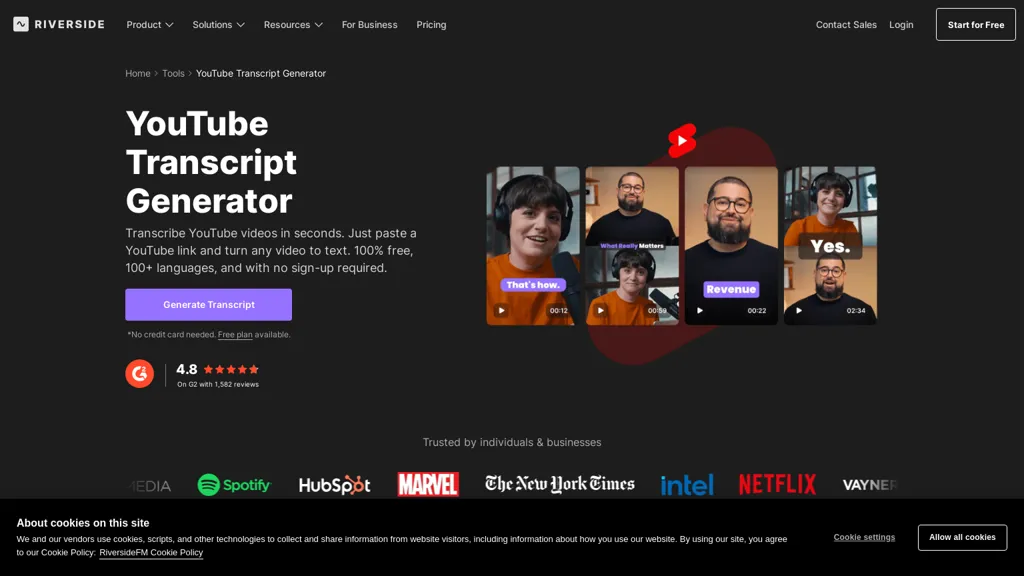Click the Intel logo
This screenshot has width=1024, height=576.
(688, 484)
